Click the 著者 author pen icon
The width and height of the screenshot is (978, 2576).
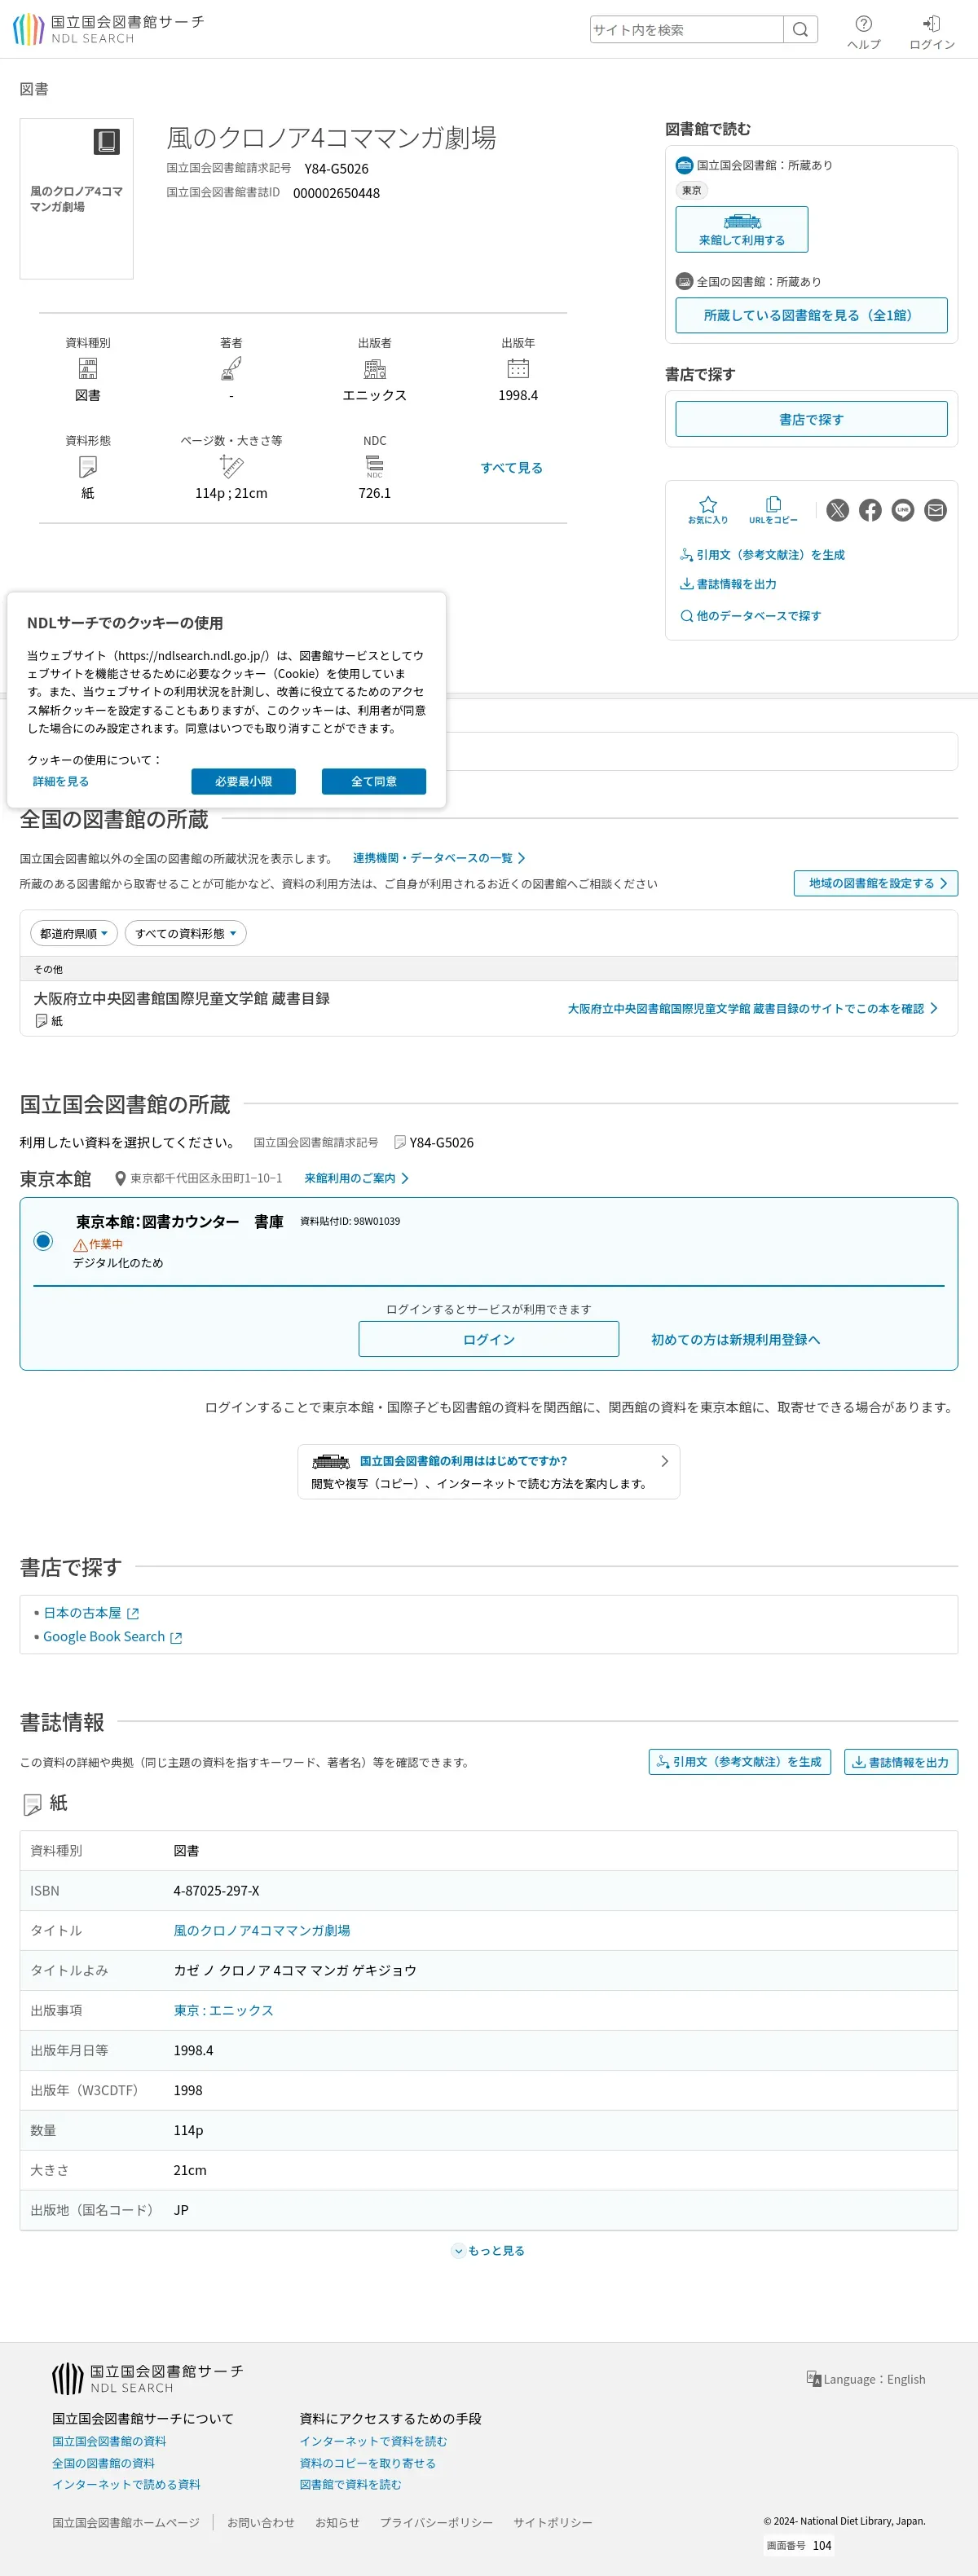tap(231, 369)
